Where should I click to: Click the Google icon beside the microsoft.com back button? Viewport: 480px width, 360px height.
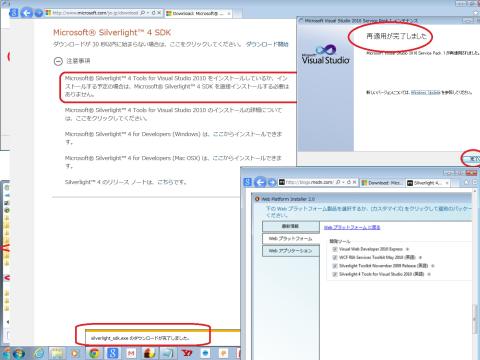pos(14,13)
